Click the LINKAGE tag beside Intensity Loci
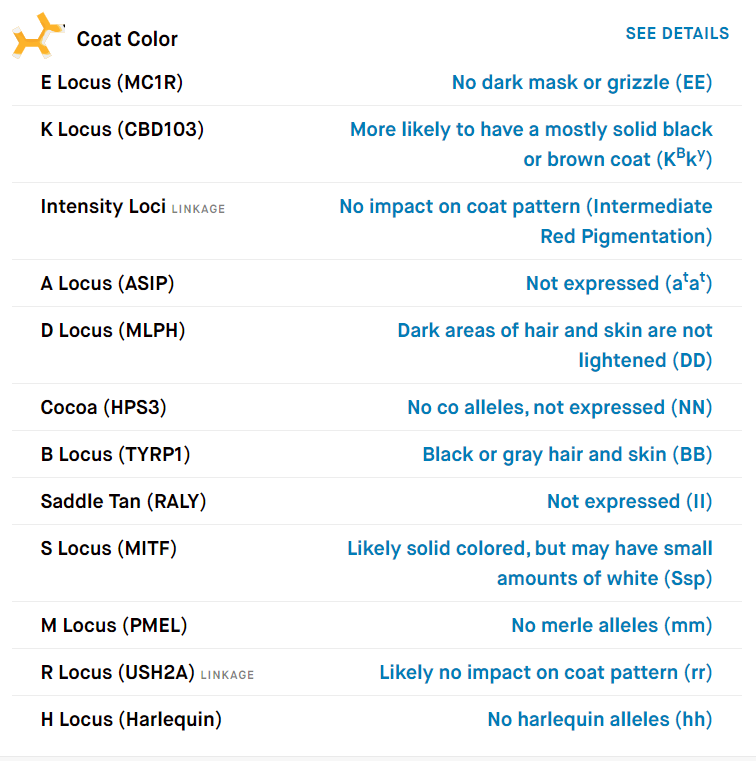 (x=198, y=209)
